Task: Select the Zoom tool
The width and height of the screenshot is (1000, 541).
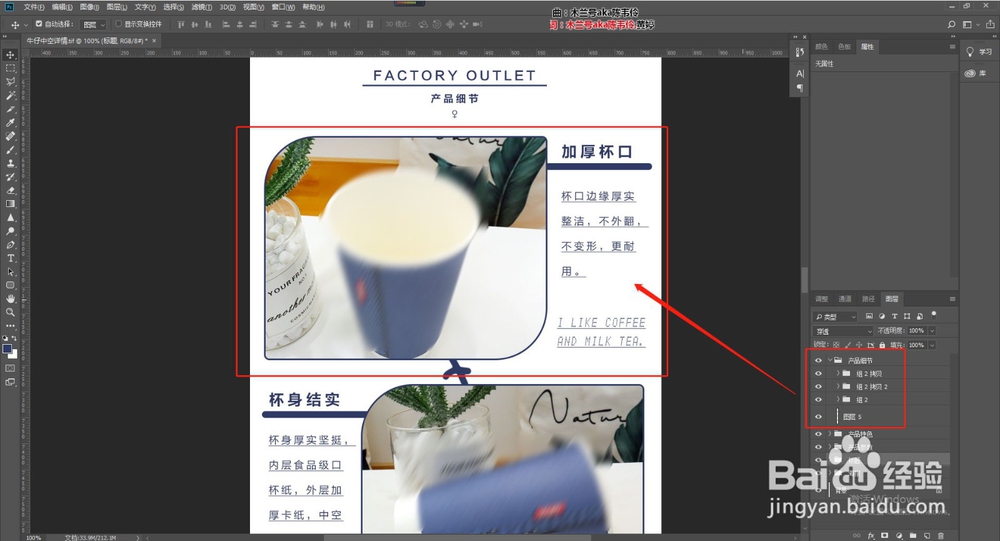Action: (x=11, y=313)
